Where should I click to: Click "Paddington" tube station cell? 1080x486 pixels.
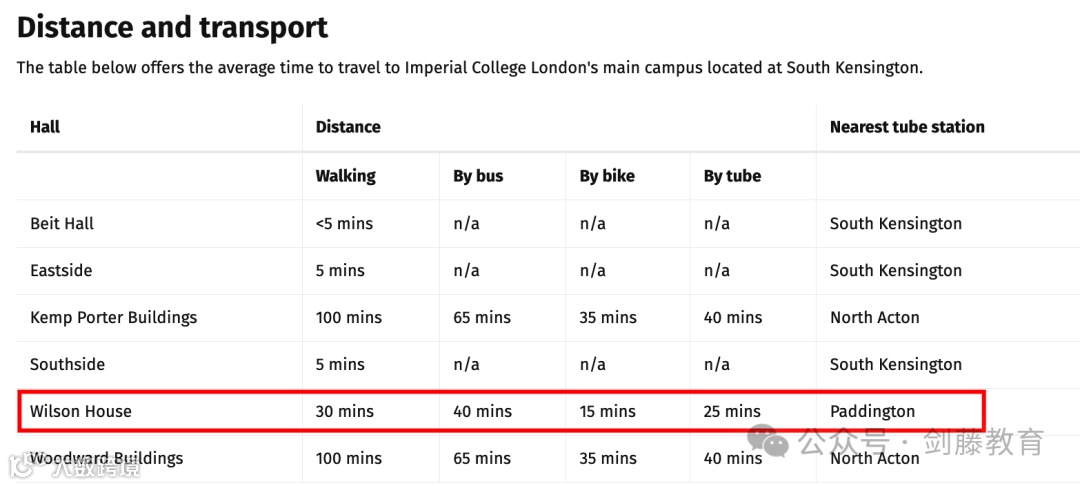872,411
